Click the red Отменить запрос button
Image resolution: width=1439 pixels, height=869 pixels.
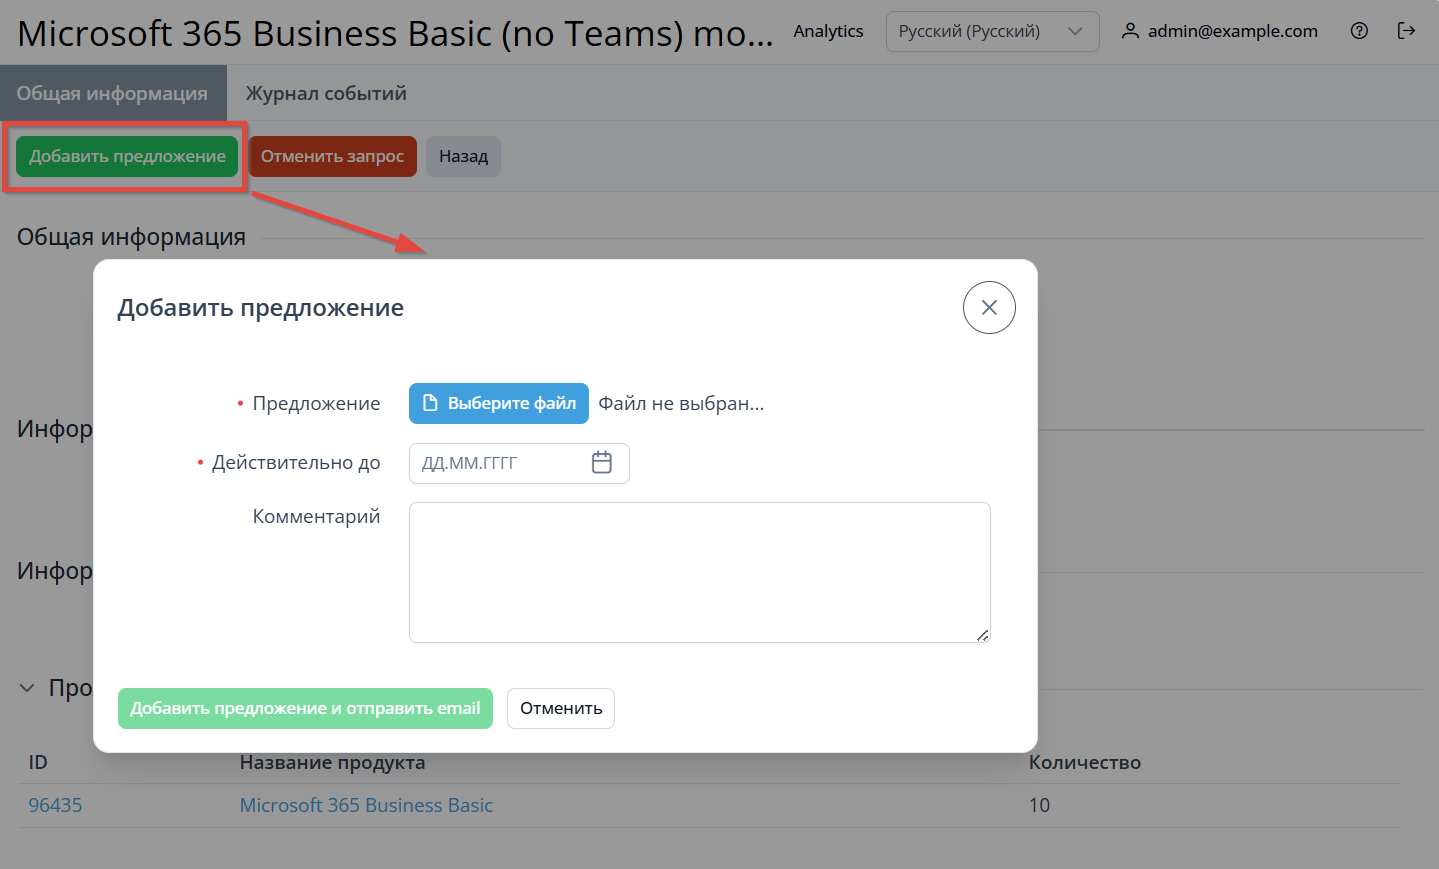tap(332, 156)
